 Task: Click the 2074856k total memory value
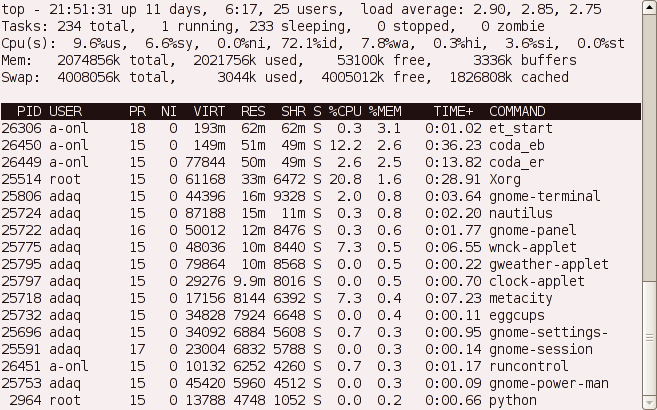click(x=88, y=60)
